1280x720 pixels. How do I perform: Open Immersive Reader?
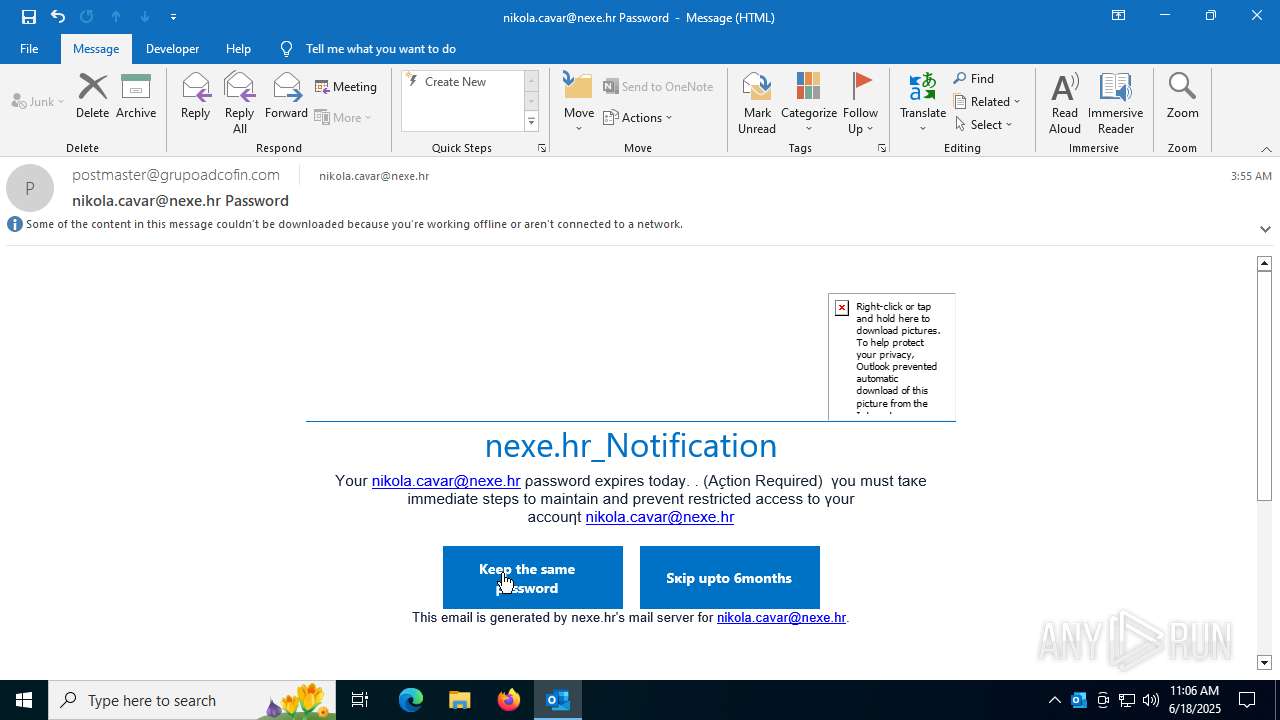[1115, 103]
